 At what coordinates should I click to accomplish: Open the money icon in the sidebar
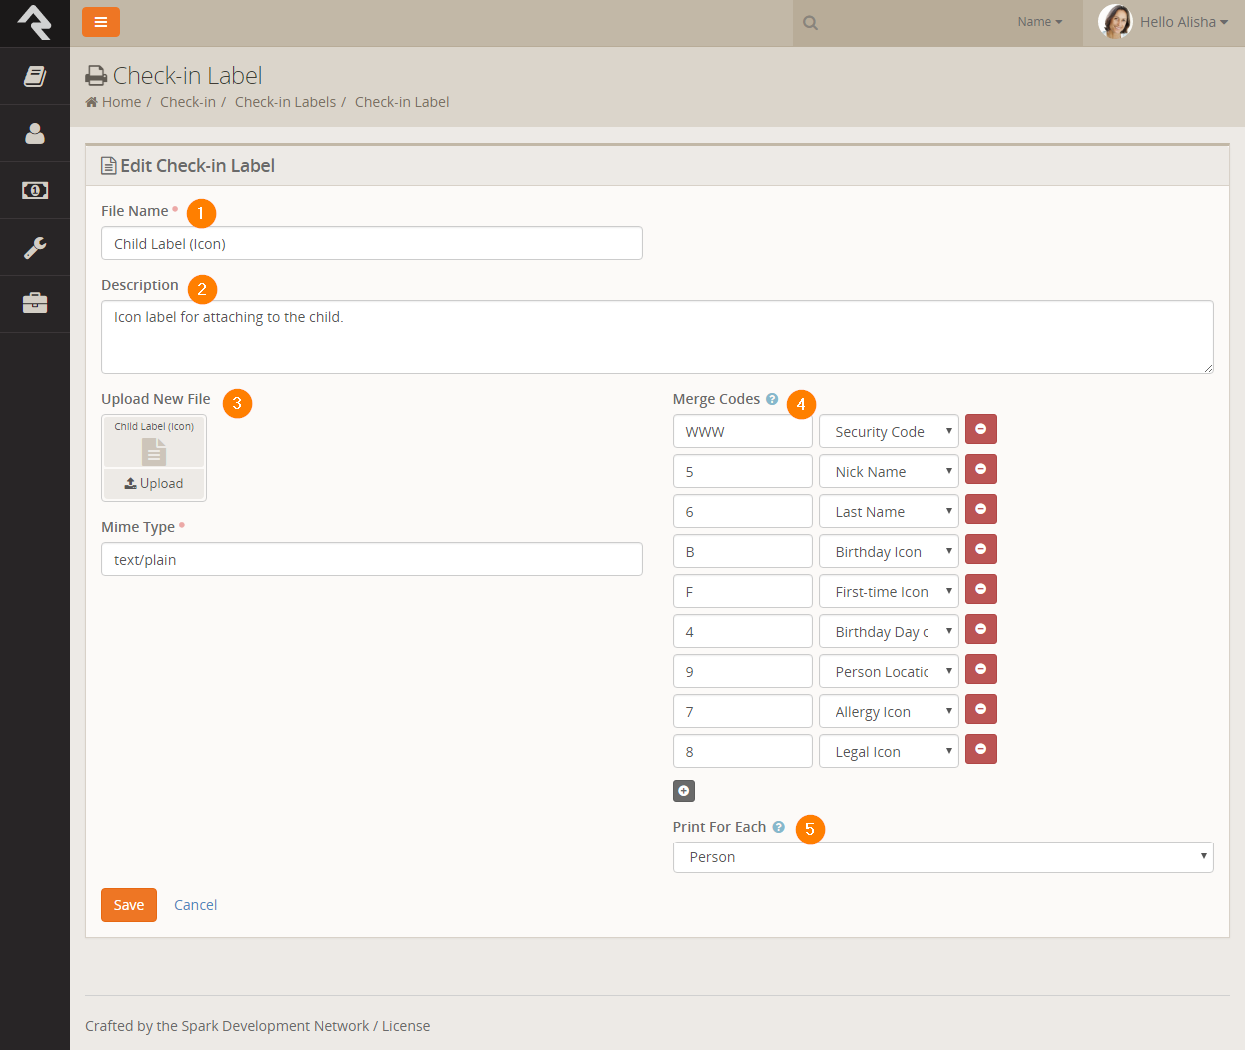point(35,190)
